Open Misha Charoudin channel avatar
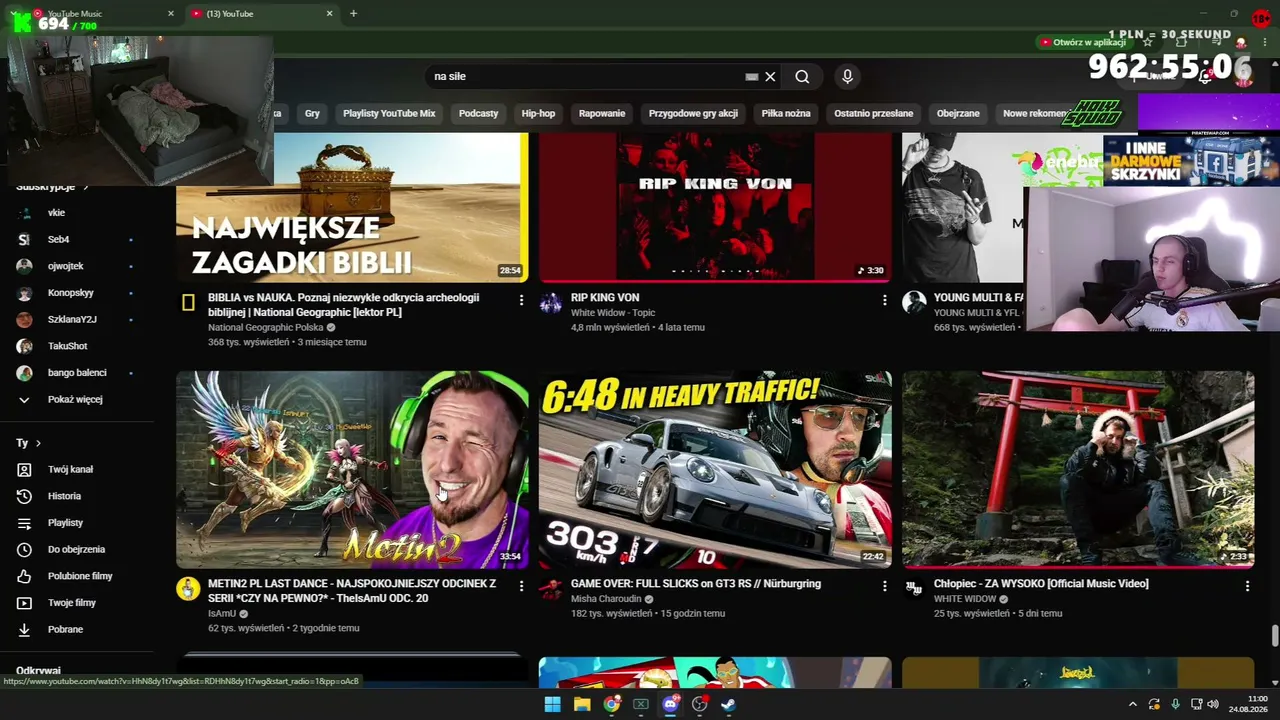This screenshot has height=720, width=1280. 551,588
